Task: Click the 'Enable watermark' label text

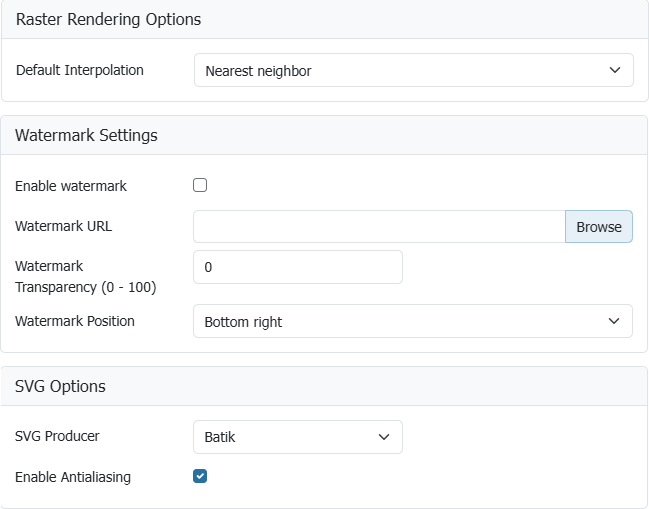Action: coord(71,186)
